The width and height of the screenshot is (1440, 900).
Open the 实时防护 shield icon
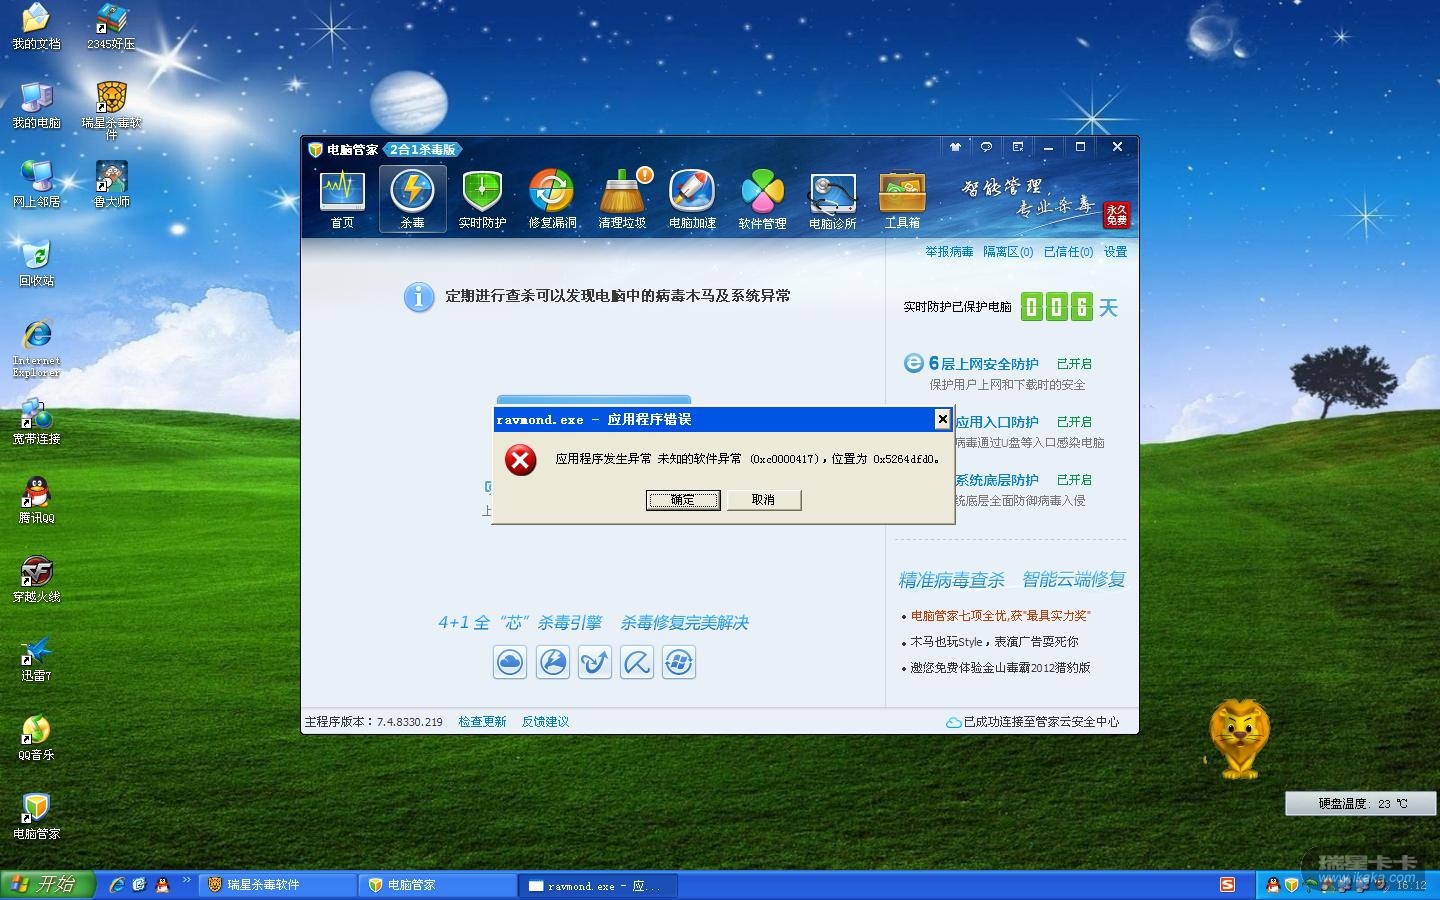[482, 199]
